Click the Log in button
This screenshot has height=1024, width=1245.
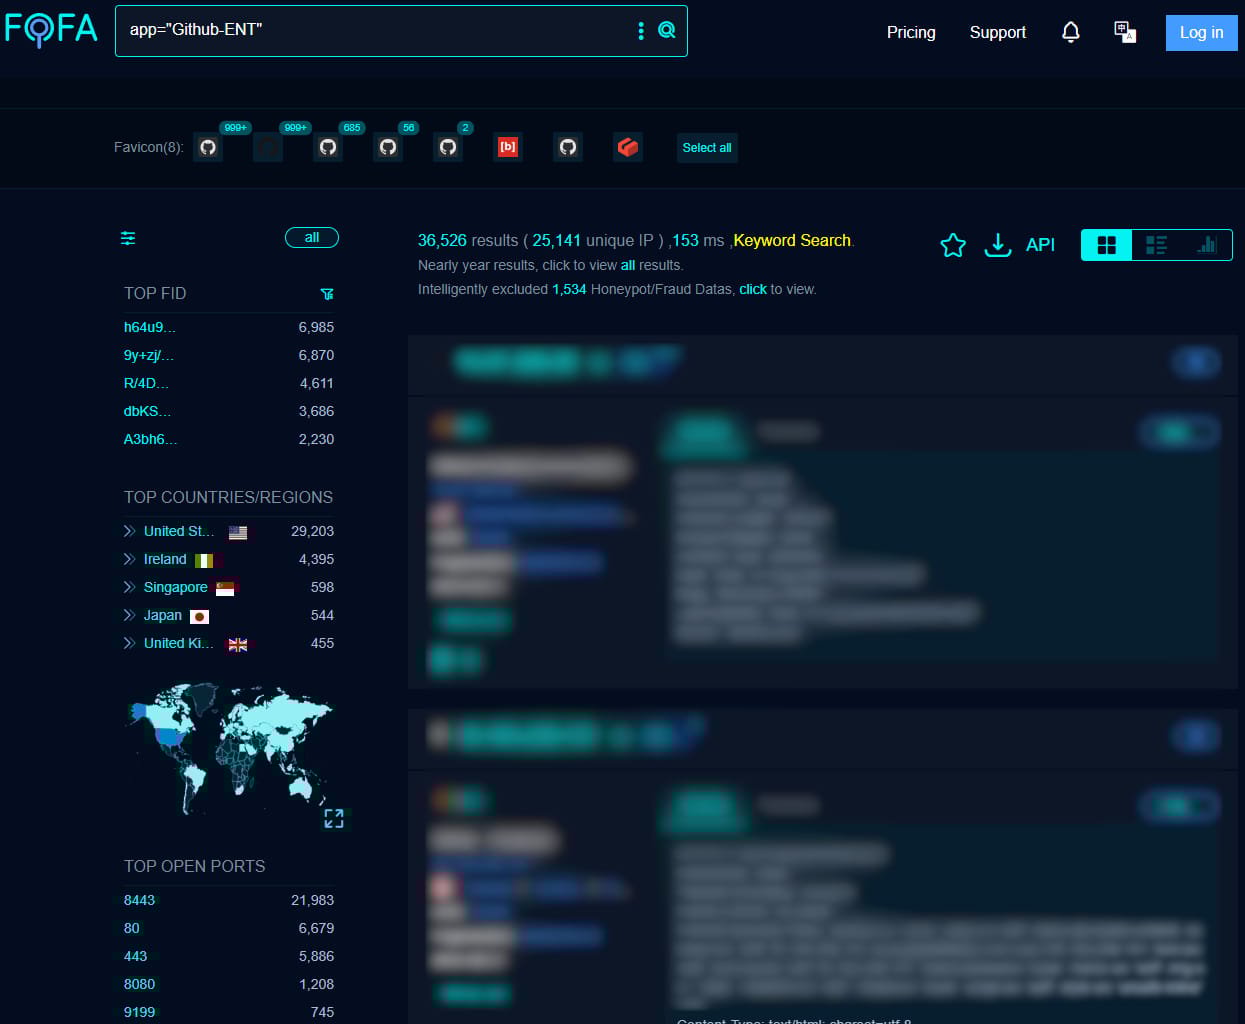pos(1201,33)
